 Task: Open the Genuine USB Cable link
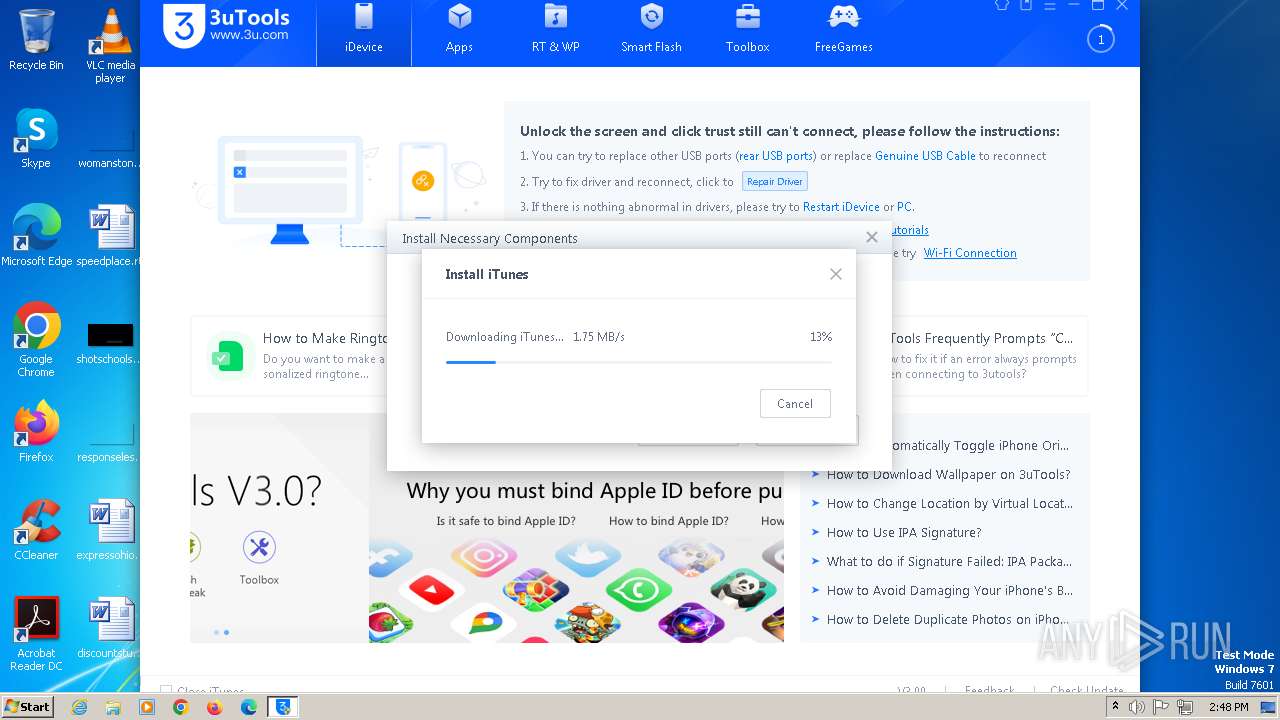coord(925,156)
